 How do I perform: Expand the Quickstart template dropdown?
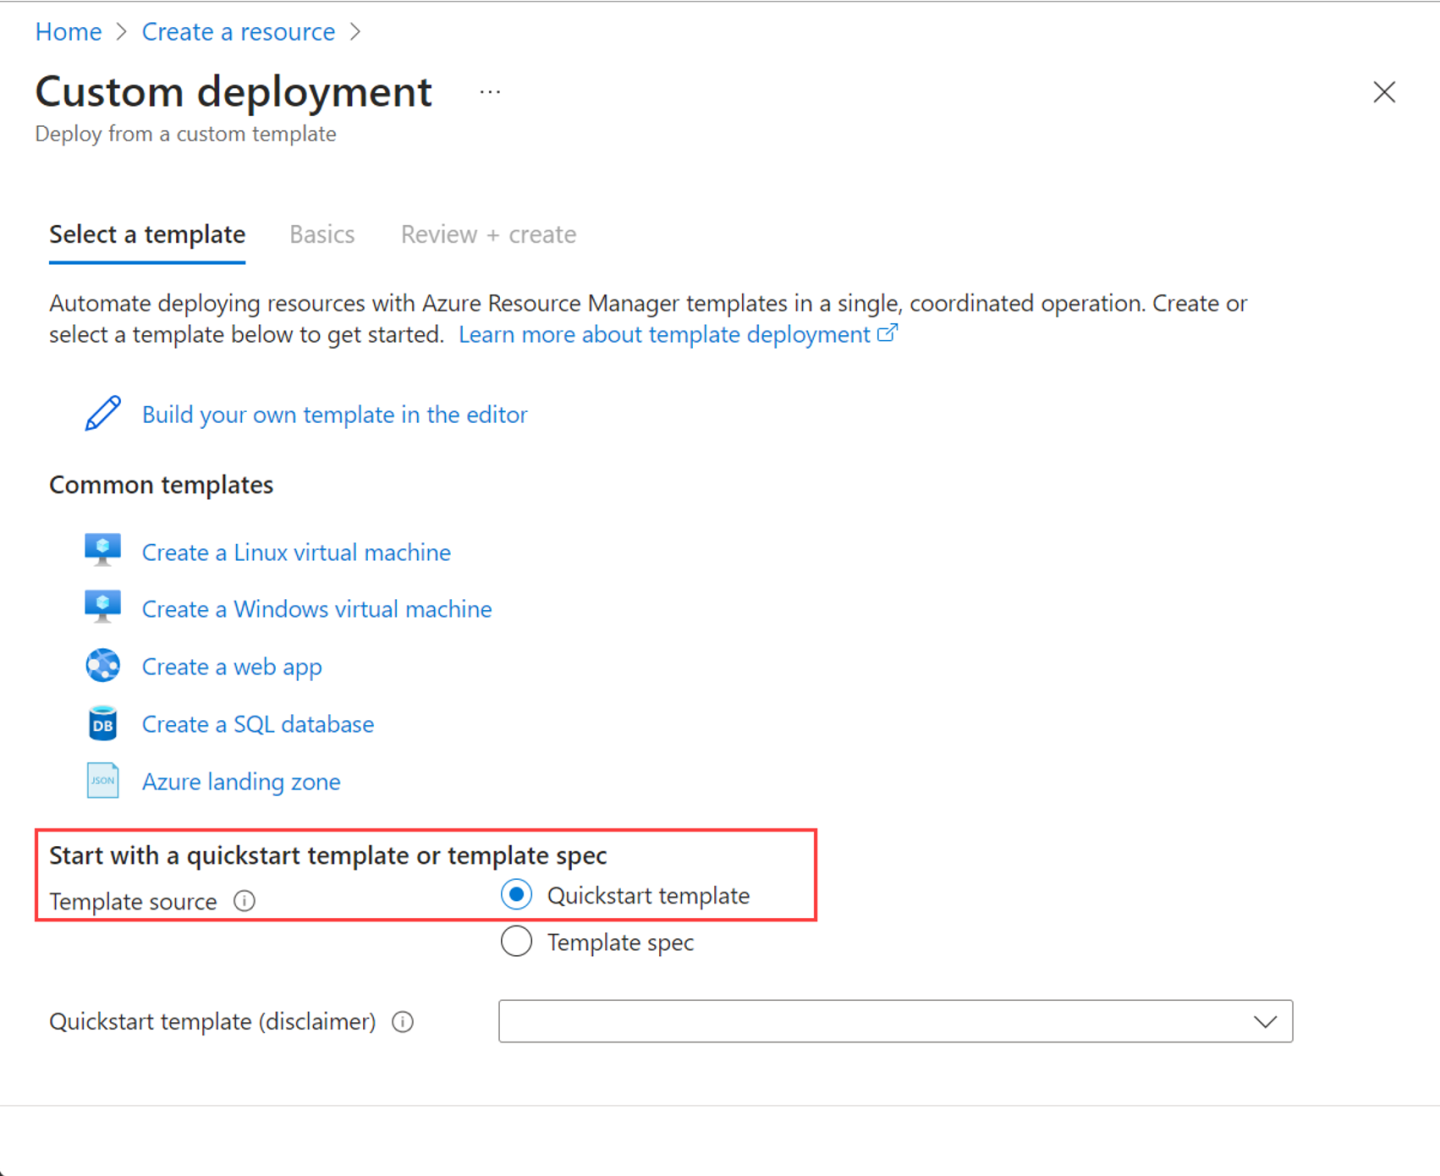pos(895,1021)
